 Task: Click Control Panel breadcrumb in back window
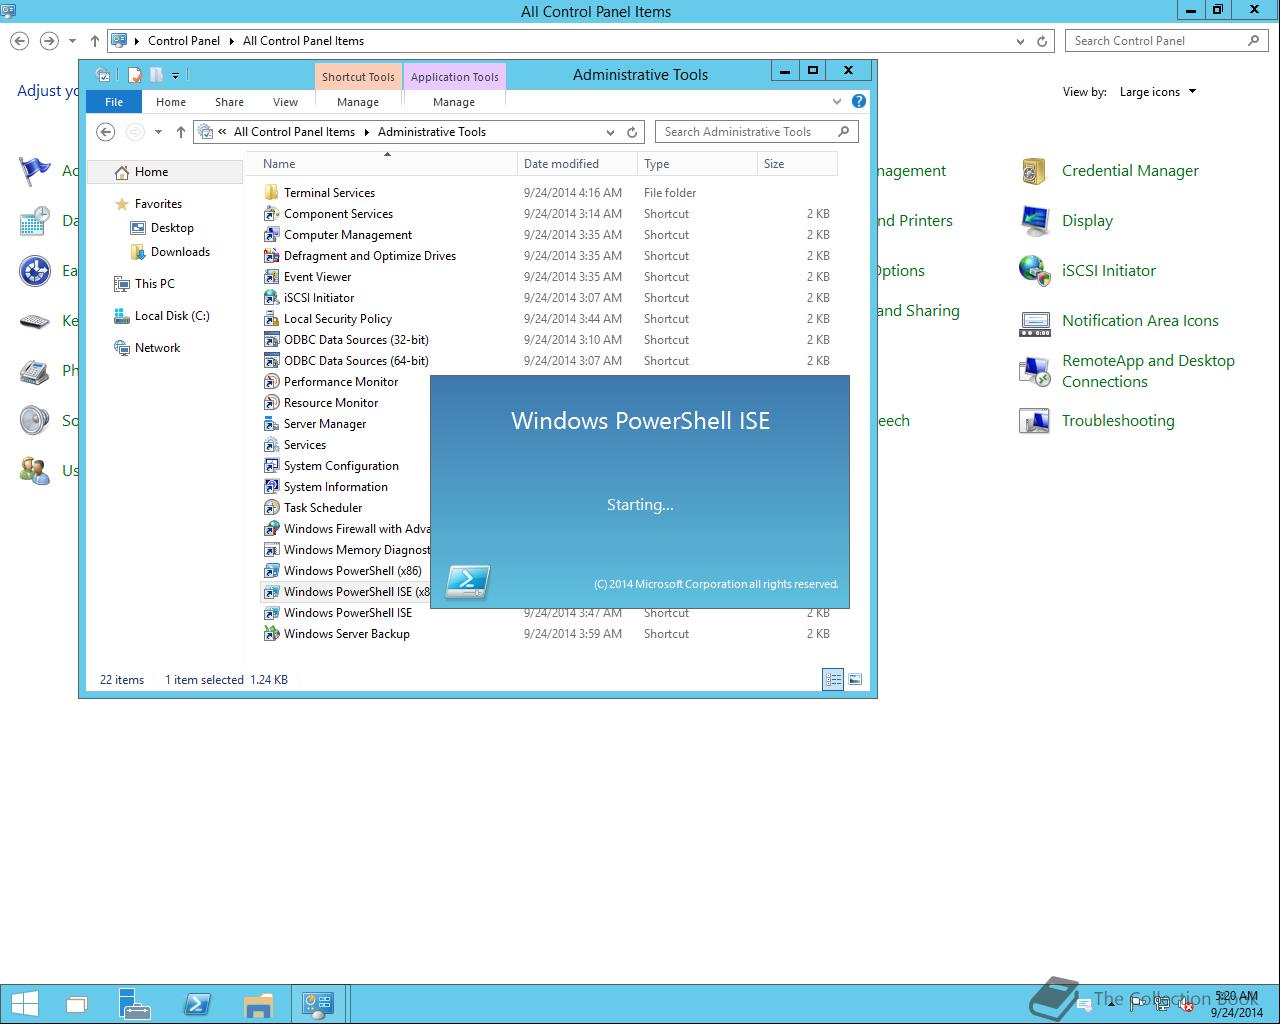(x=184, y=41)
